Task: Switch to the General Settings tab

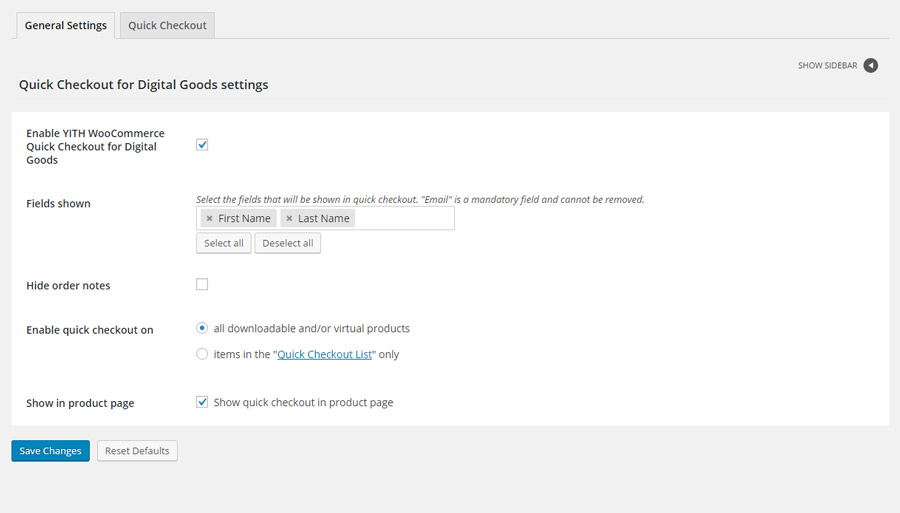Action: (66, 26)
